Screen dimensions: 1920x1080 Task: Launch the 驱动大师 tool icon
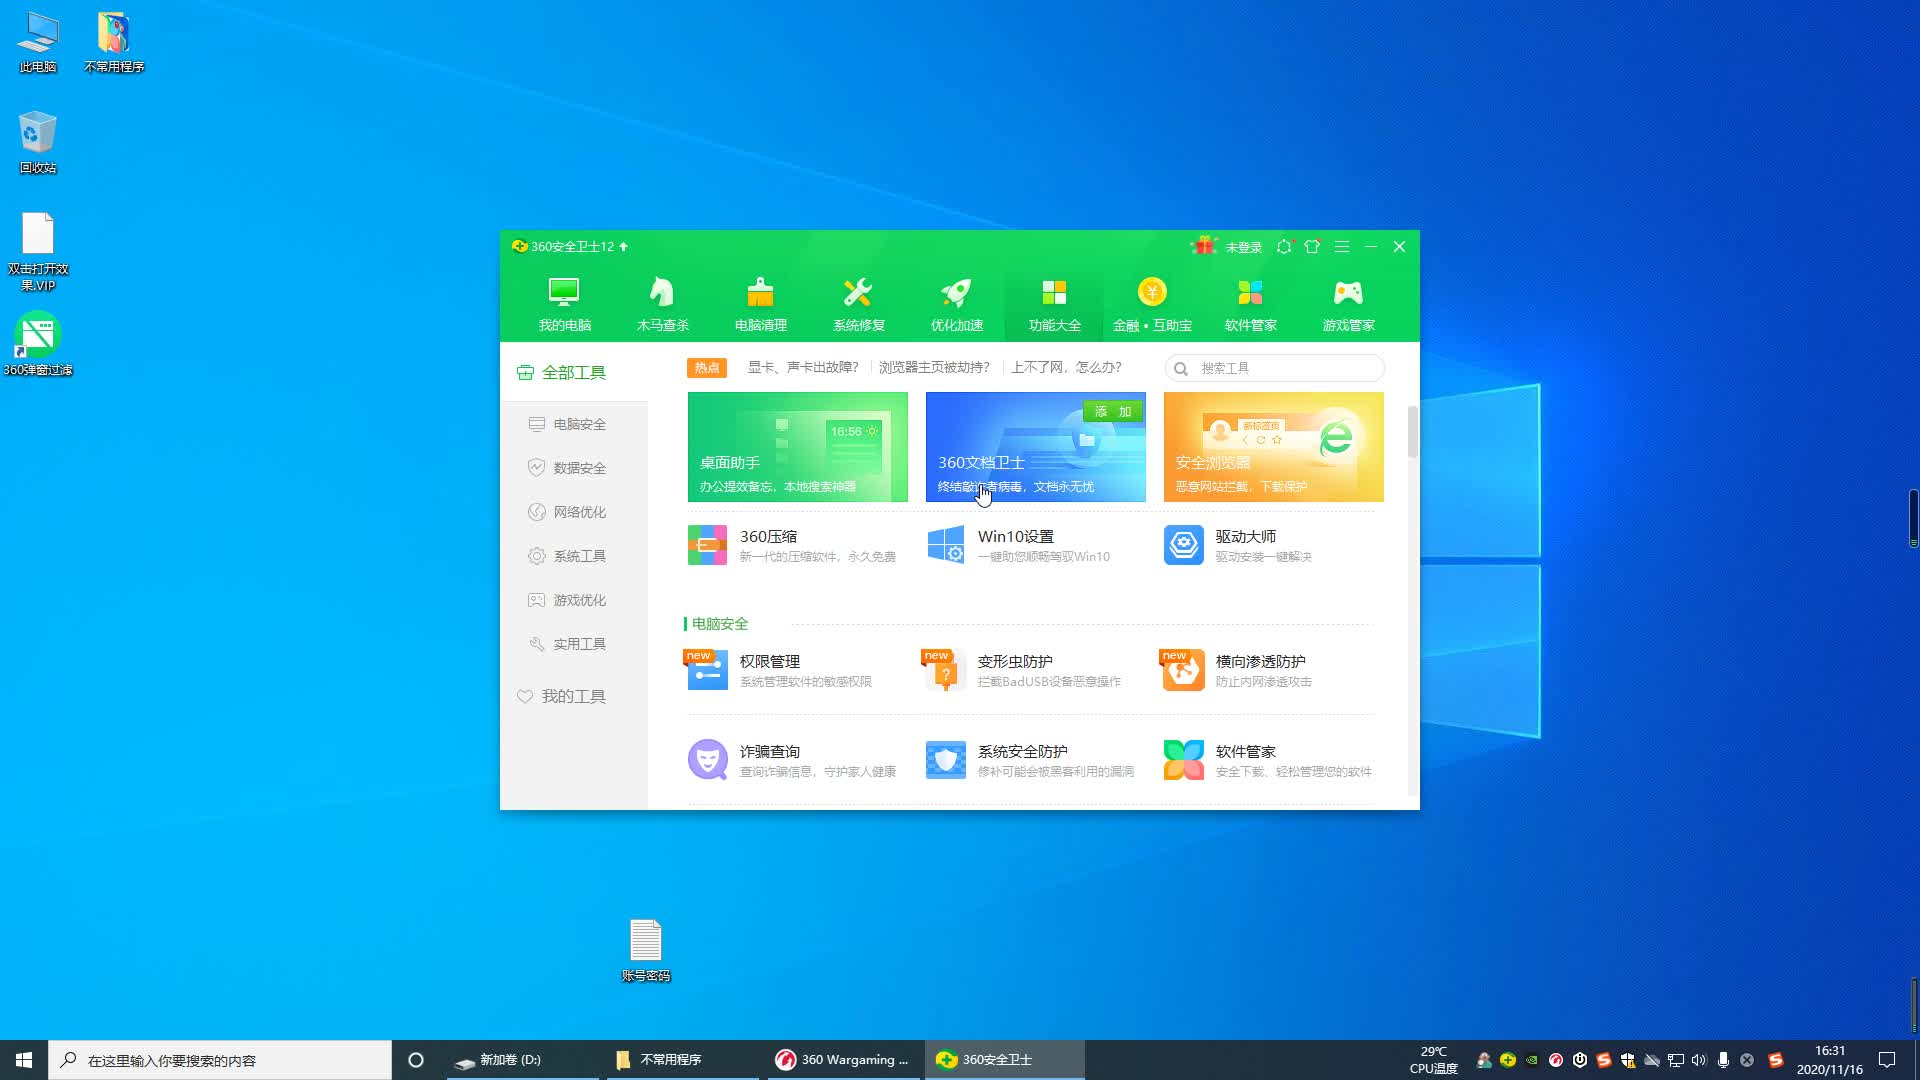click(x=1183, y=545)
